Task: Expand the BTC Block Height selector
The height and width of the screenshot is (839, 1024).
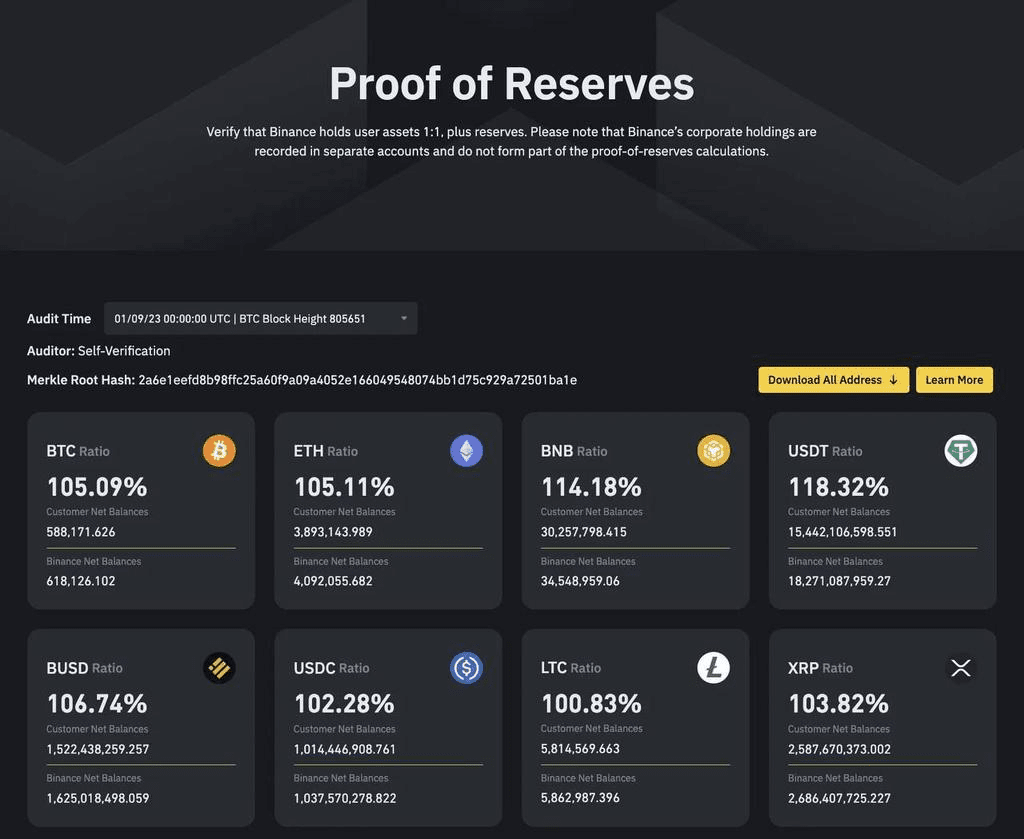Action: click(403, 318)
